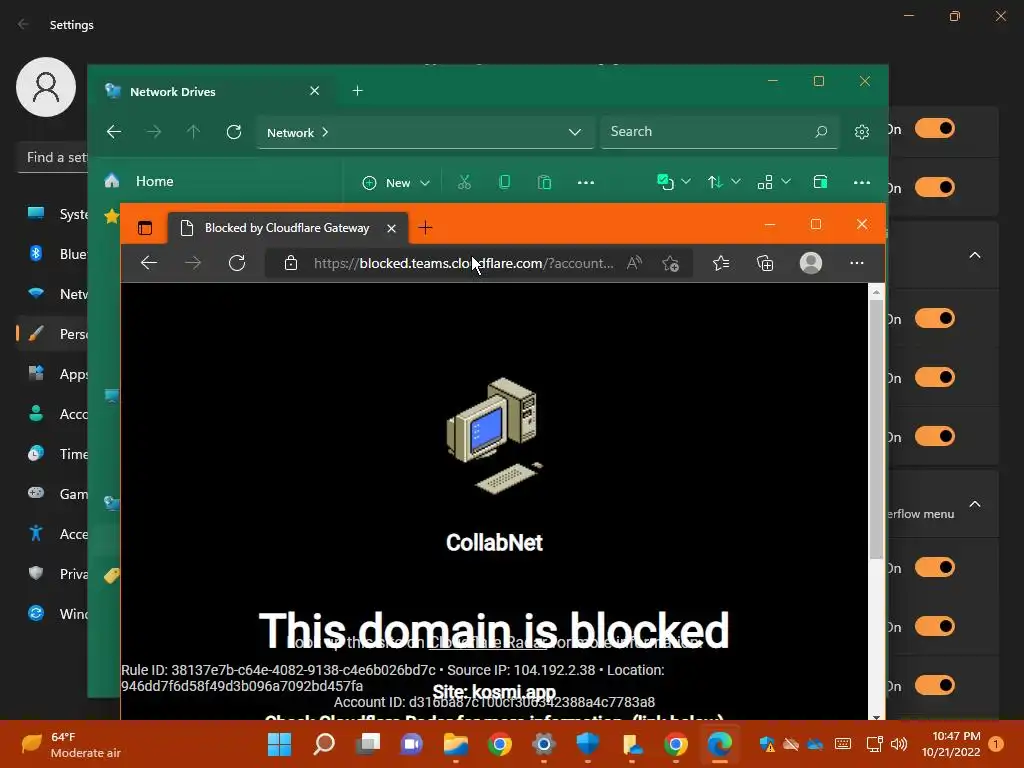Click the Settings user account avatar
The width and height of the screenshot is (1024, 768).
coord(46,87)
